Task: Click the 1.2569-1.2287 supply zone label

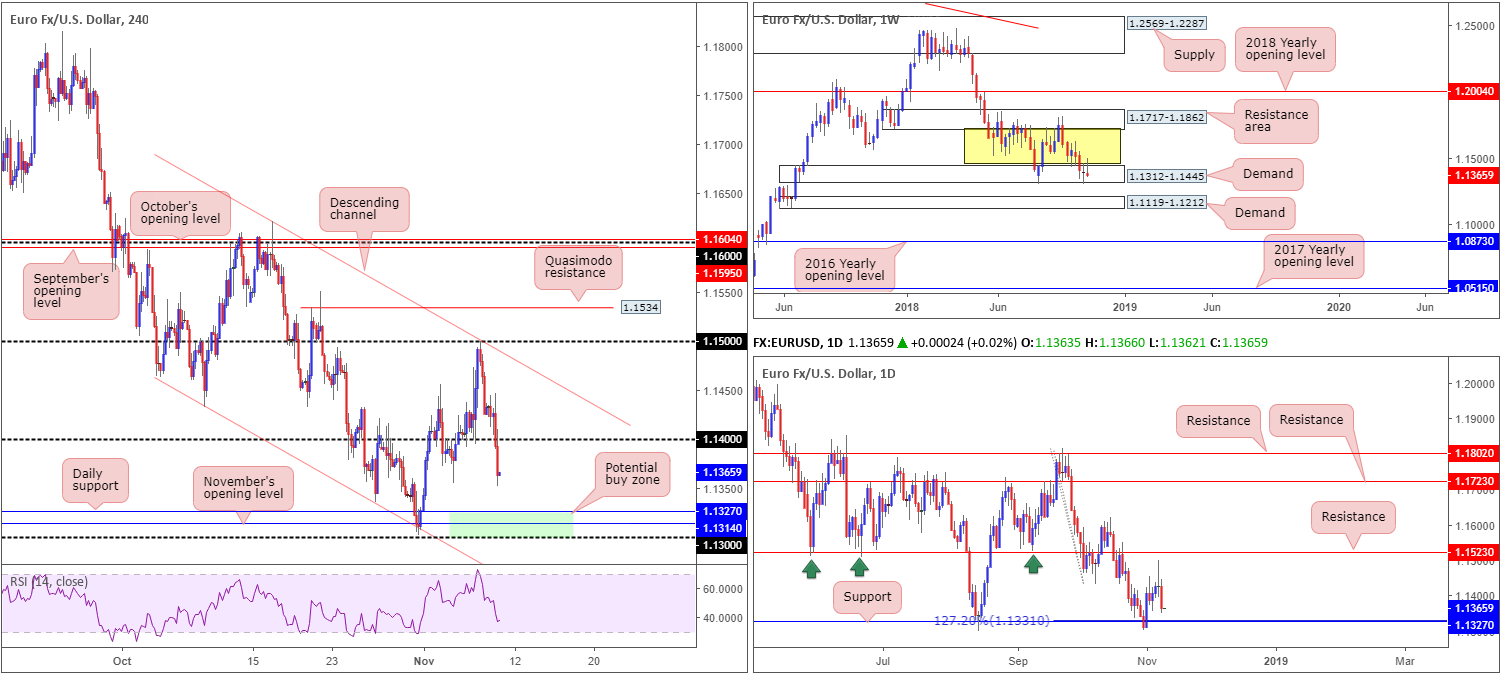Action: click(1166, 23)
